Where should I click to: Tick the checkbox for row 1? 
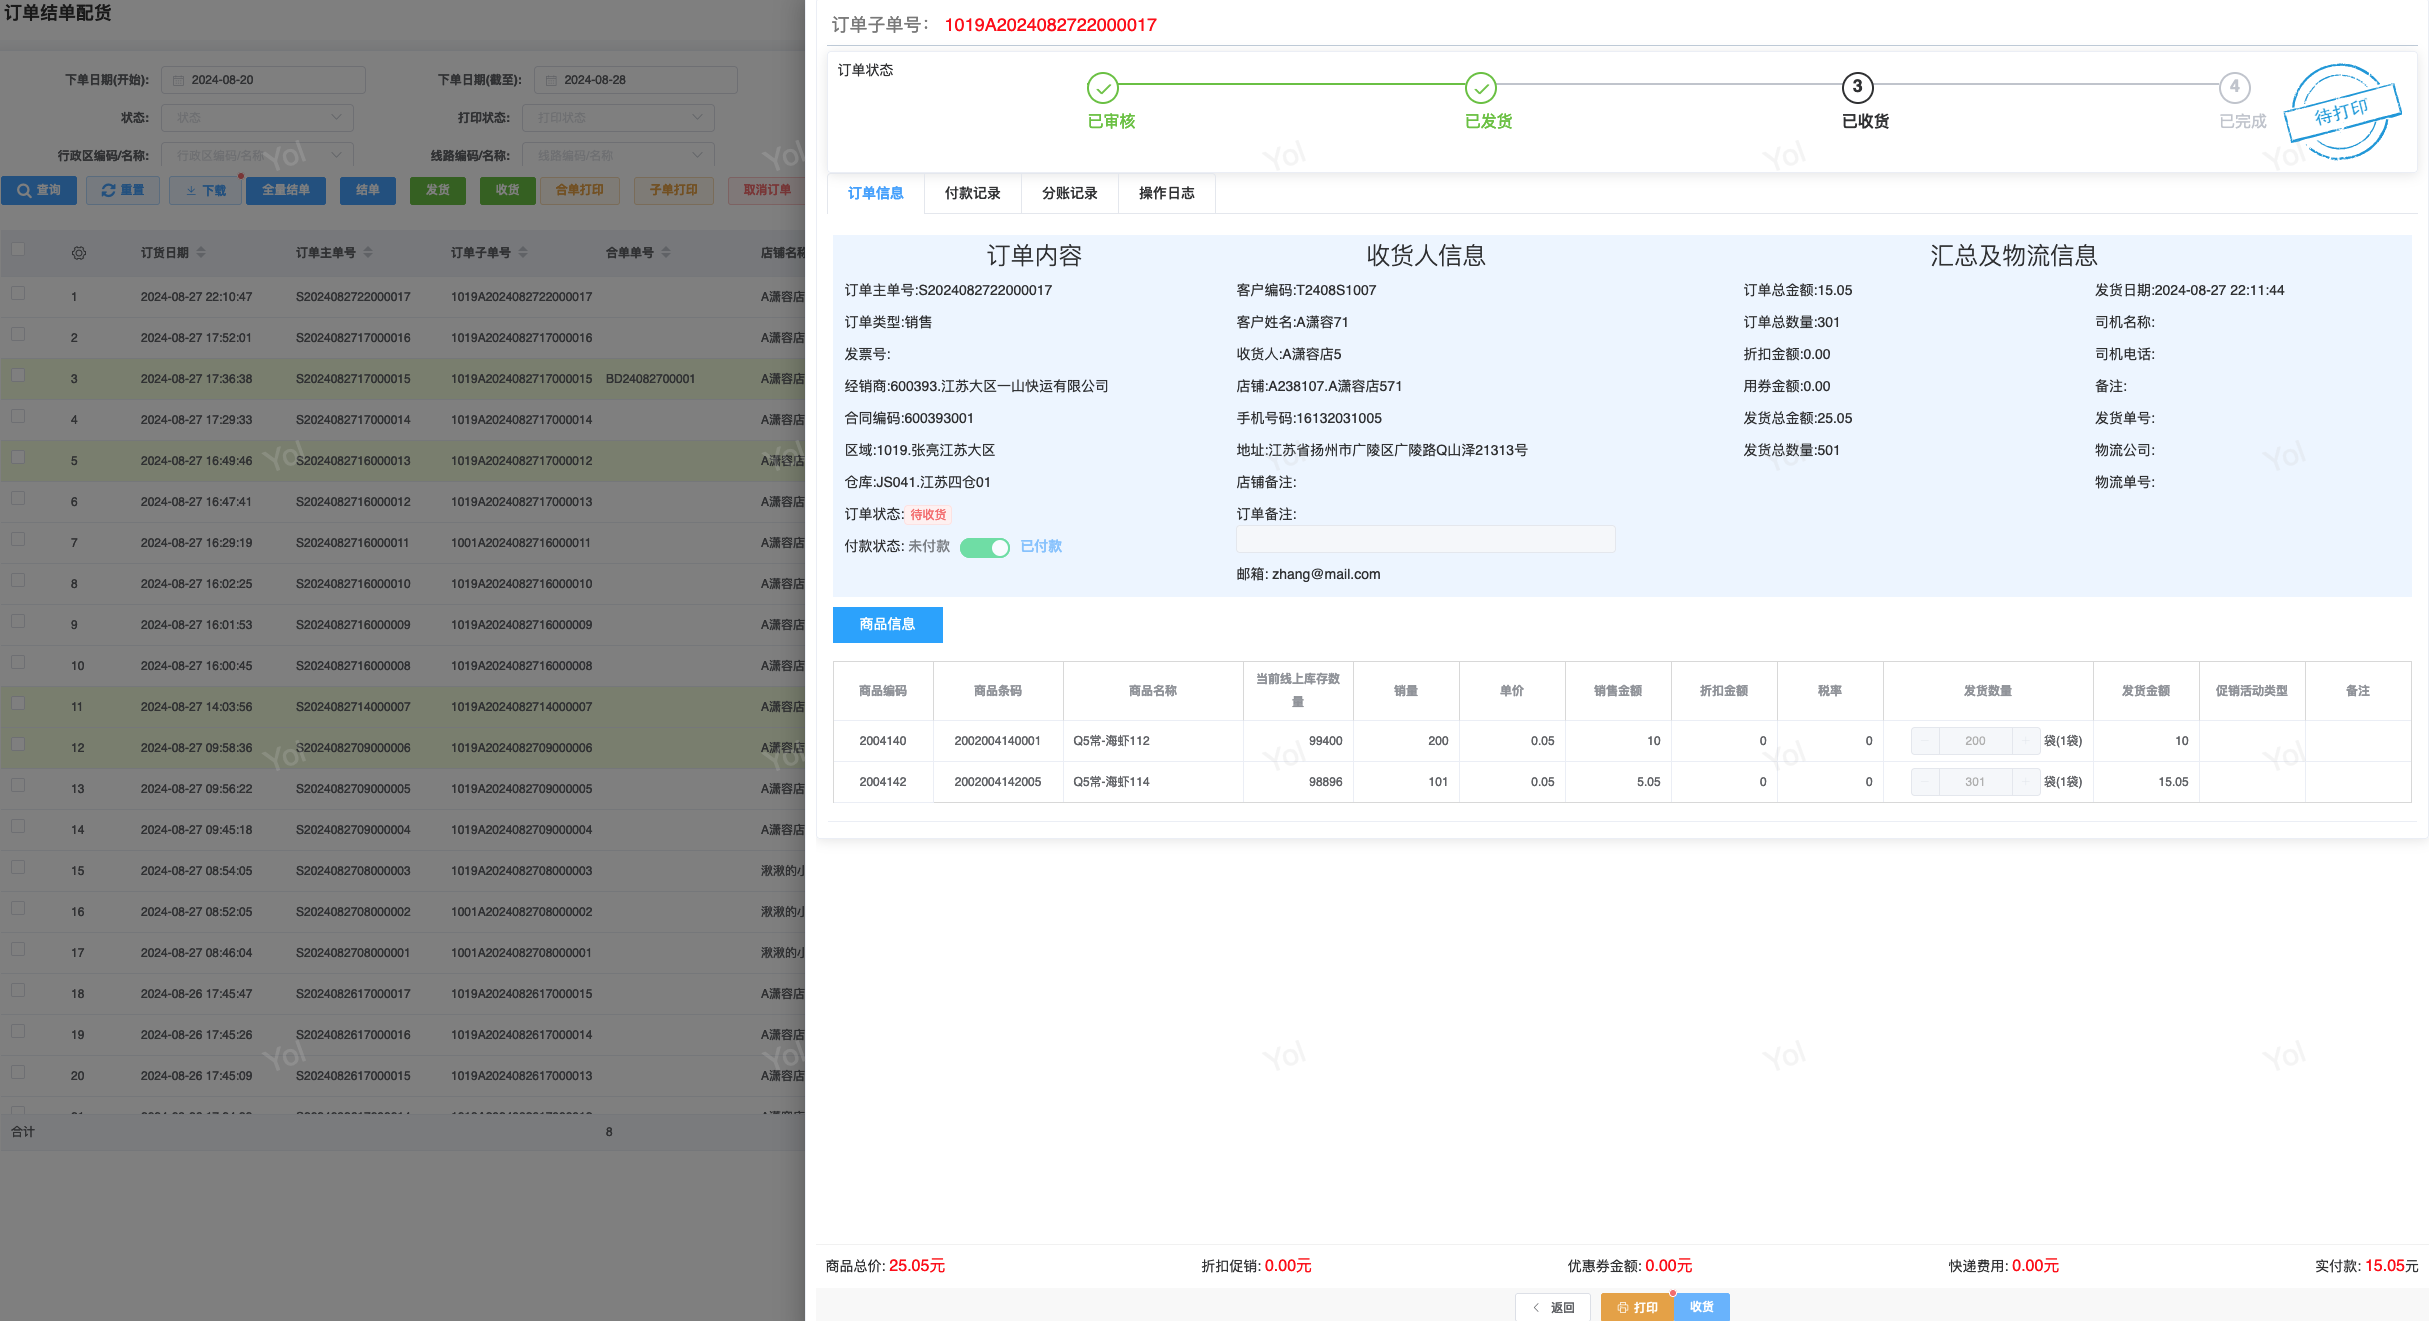tap(18, 294)
